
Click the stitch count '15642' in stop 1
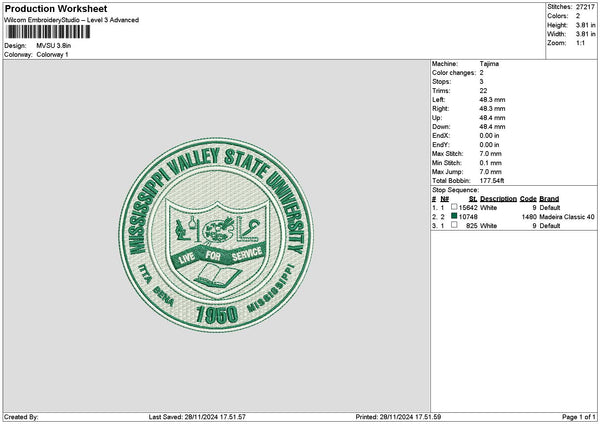click(x=468, y=208)
